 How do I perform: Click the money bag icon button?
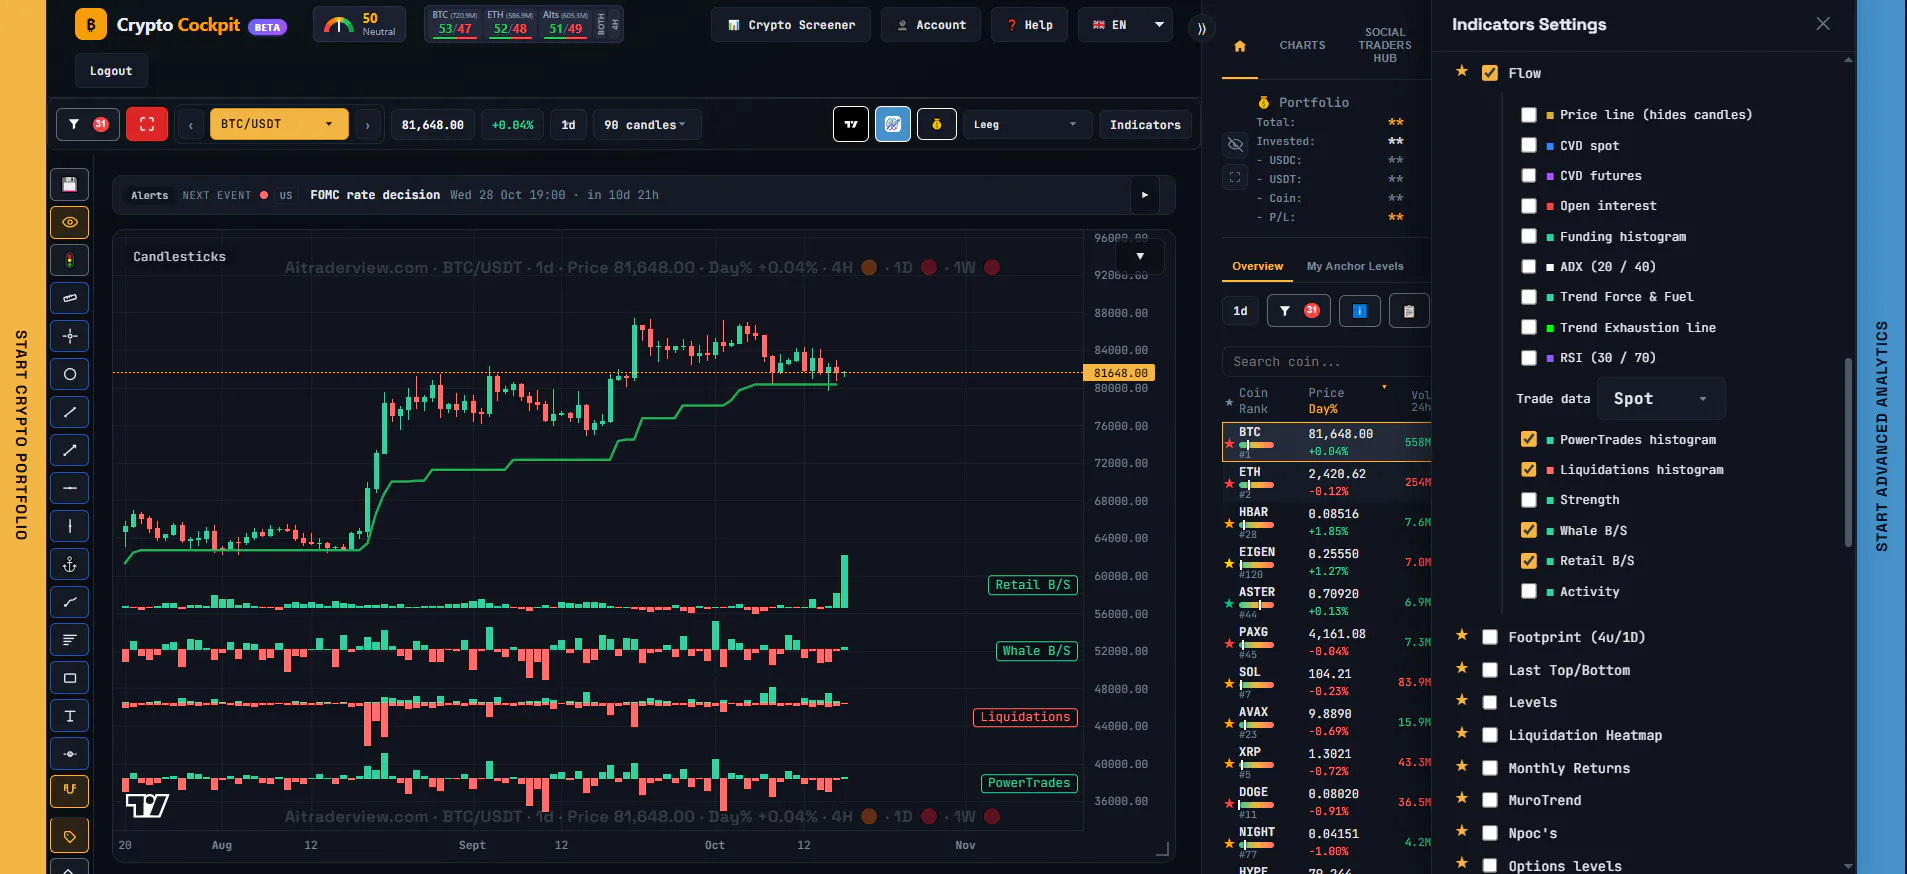937,124
